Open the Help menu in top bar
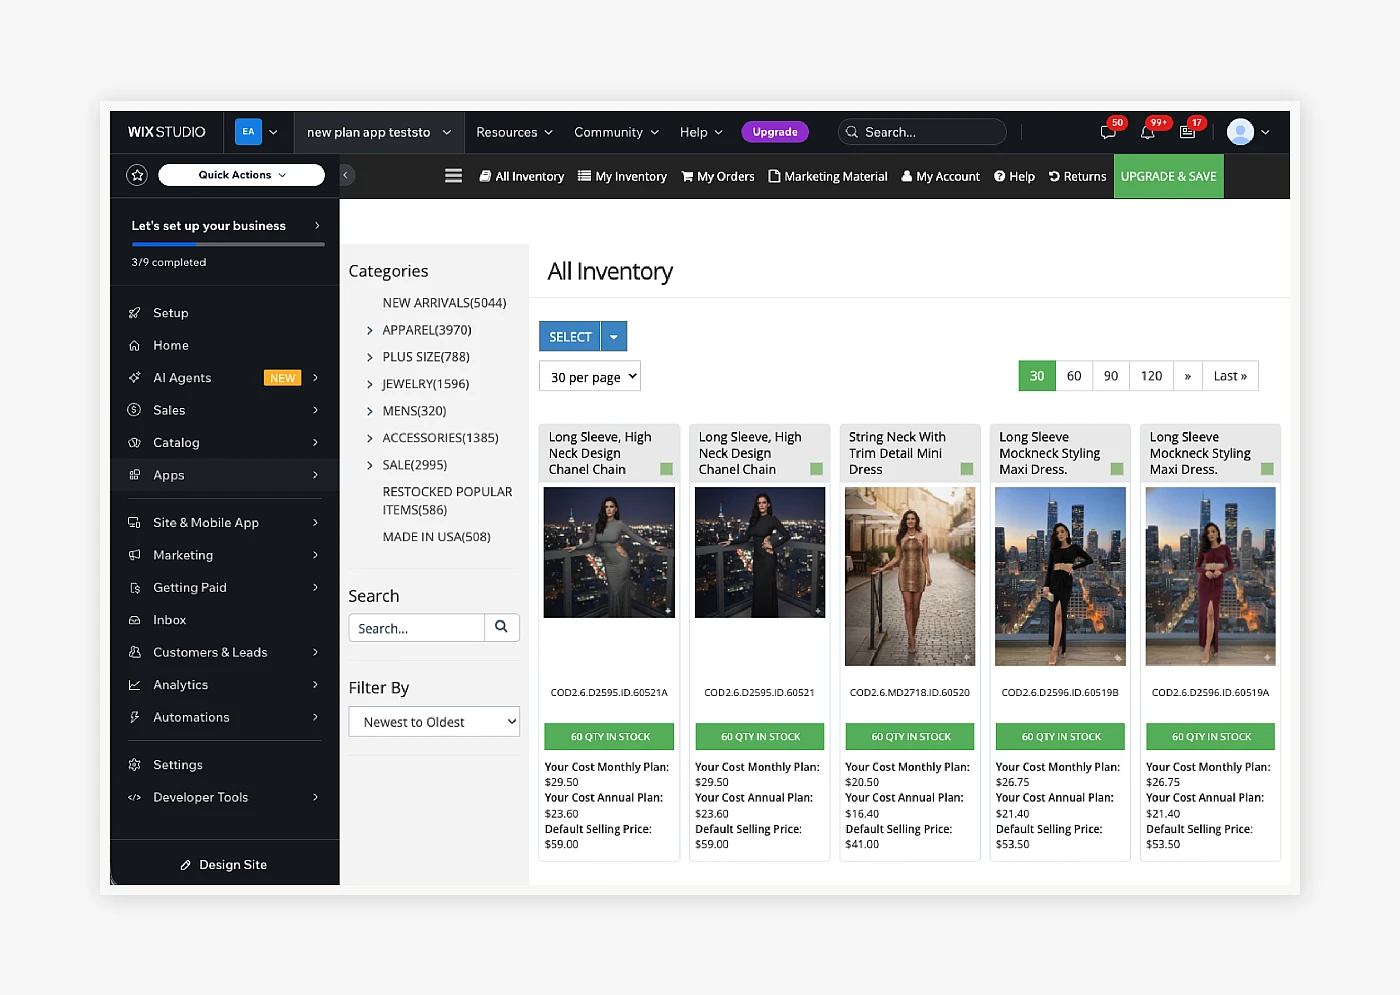 click(701, 132)
